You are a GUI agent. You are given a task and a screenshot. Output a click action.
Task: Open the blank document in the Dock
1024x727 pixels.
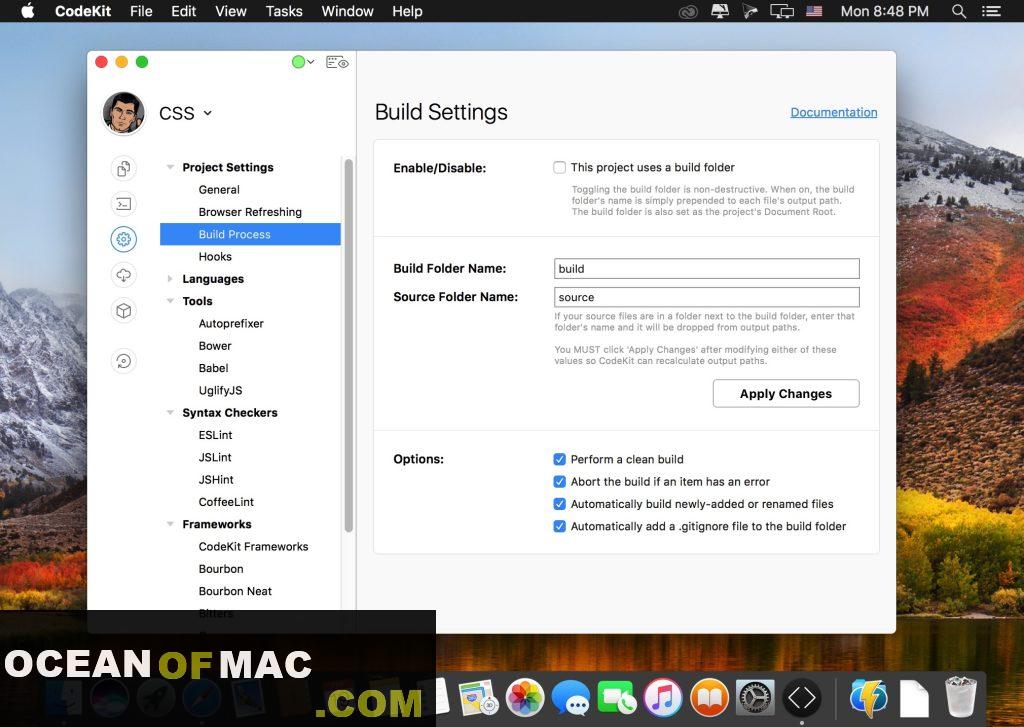coord(914,698)
